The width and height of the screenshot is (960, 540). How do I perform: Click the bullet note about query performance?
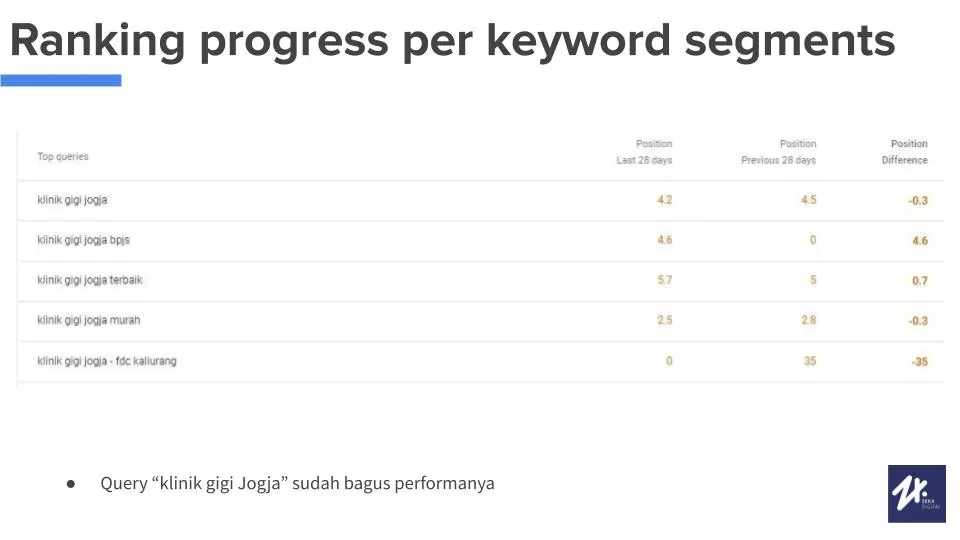pyautogui.click(x=297, y=484)
